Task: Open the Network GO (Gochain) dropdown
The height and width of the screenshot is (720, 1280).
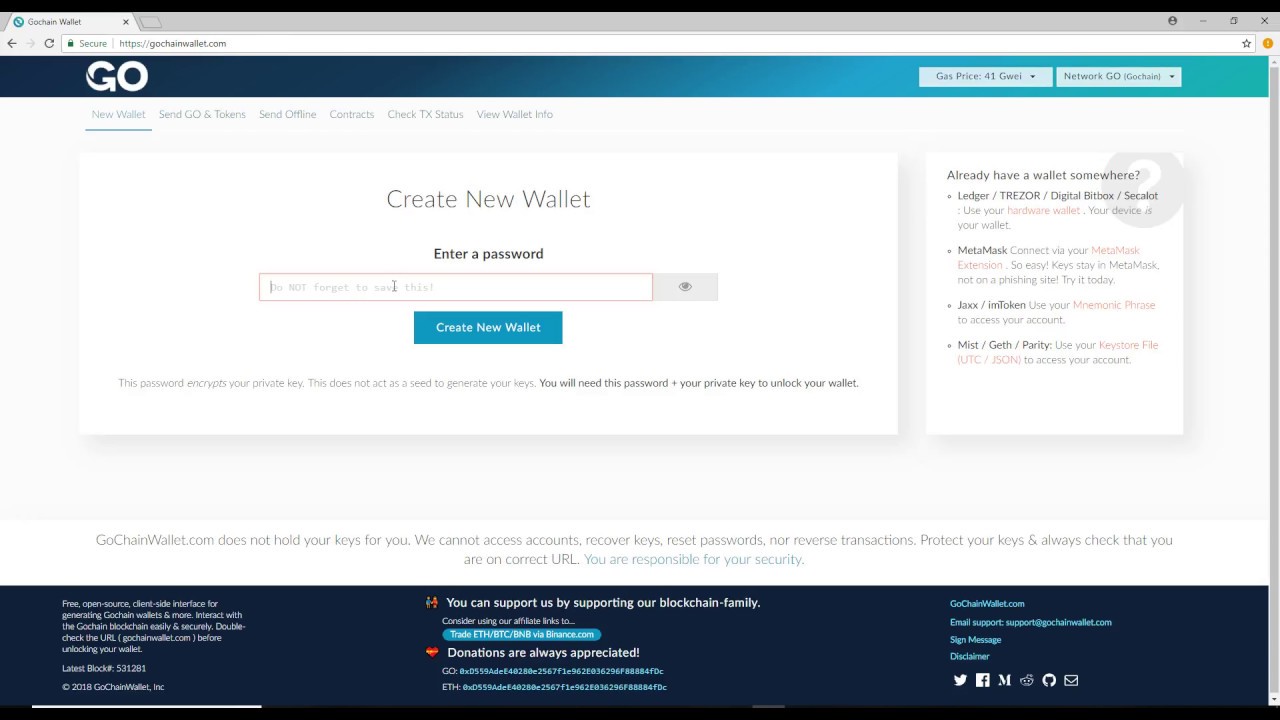Action: [1118, 76]
